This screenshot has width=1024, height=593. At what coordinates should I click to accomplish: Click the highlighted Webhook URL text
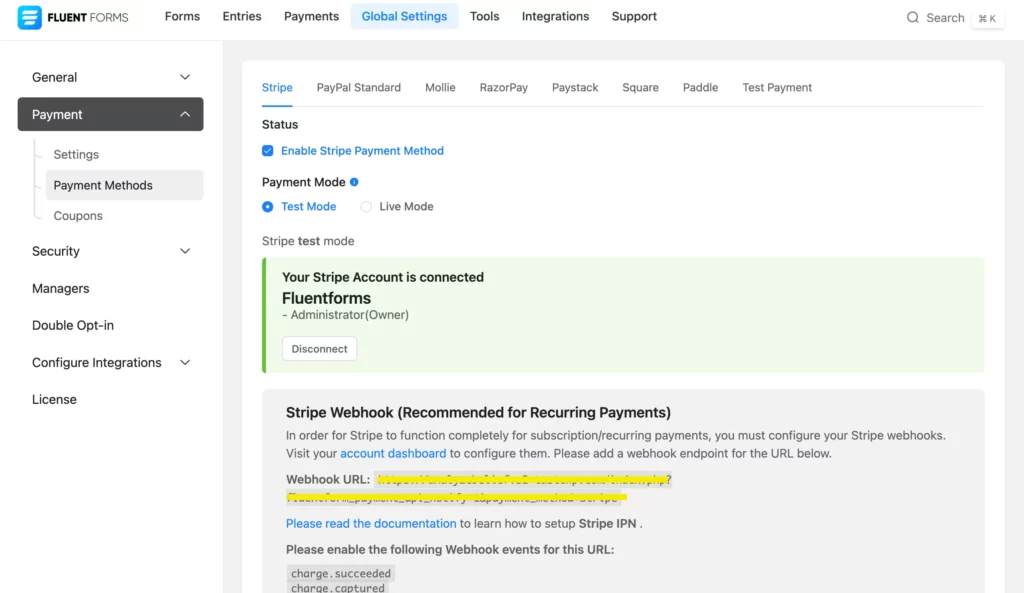(x=478, y=489)
